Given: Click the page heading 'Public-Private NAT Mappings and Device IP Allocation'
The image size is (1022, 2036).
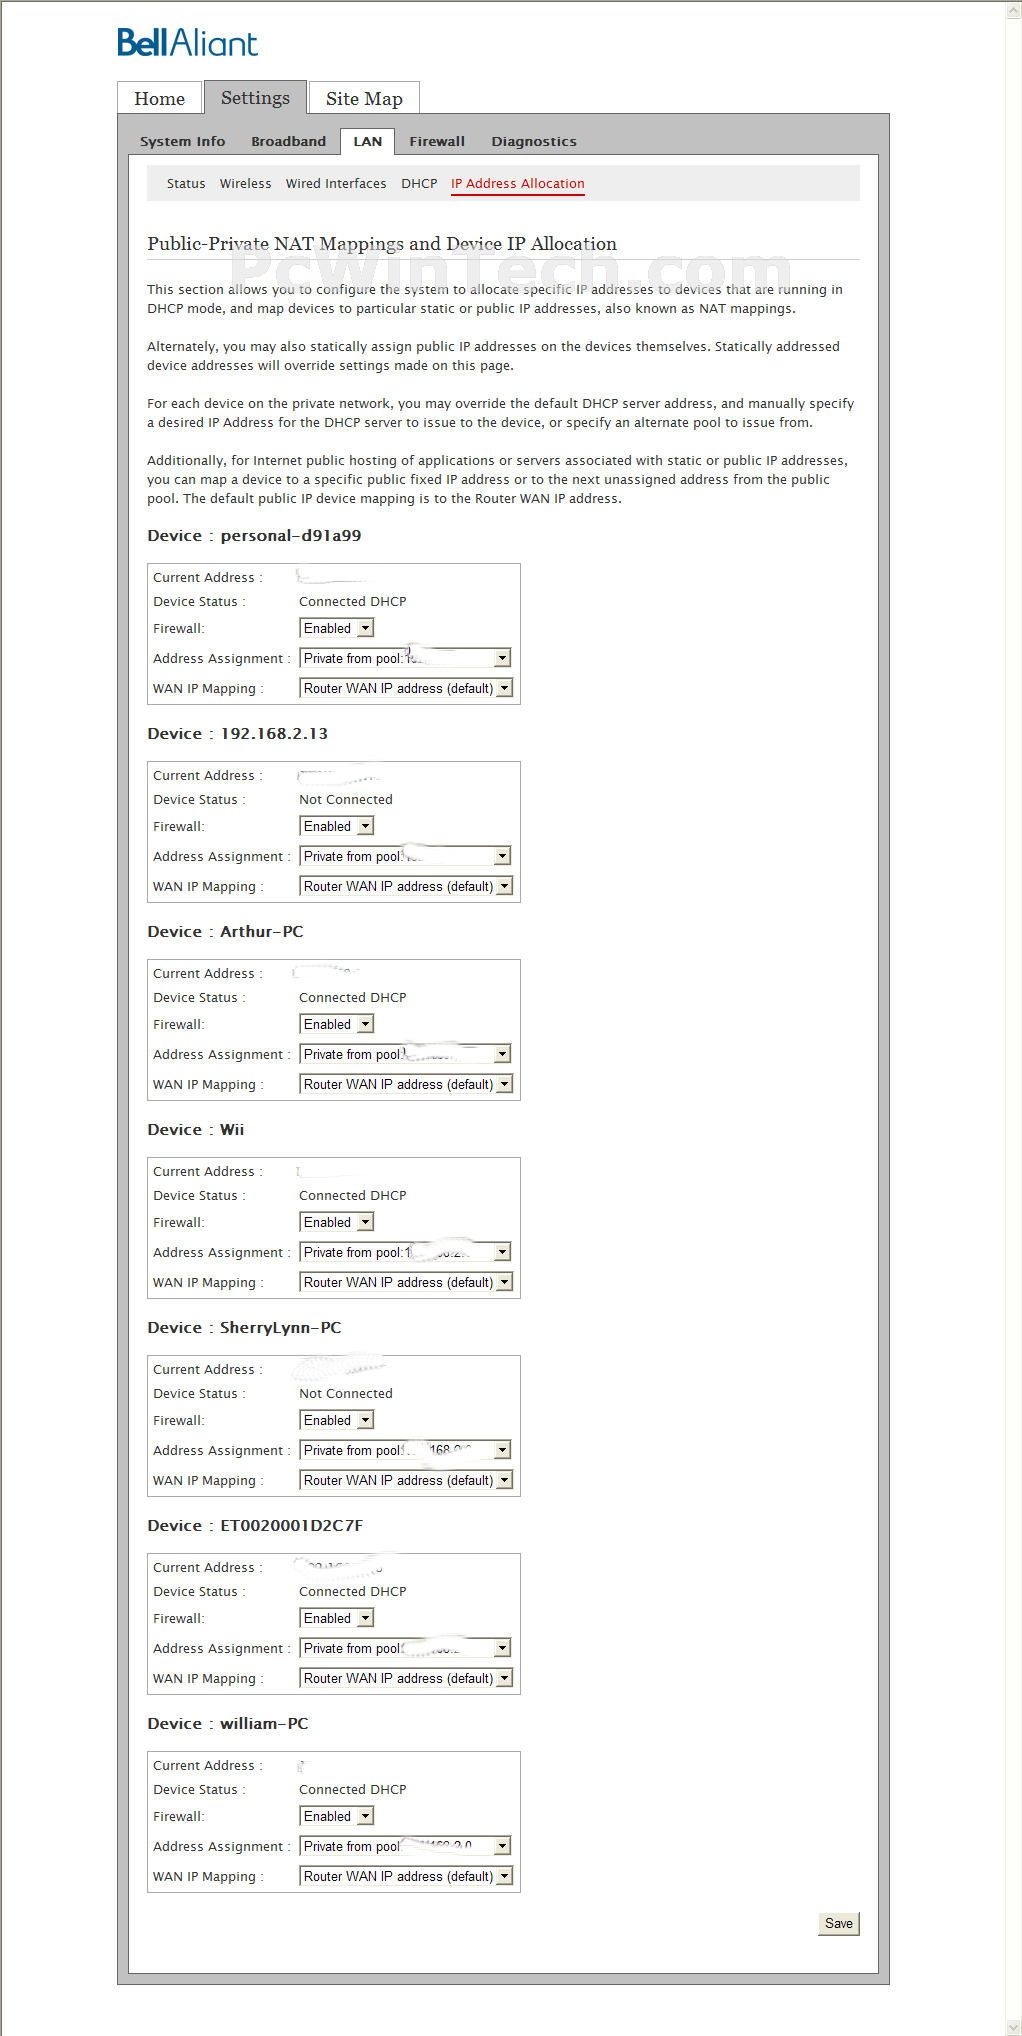Looking at the screenshot, I should [382, 243].
